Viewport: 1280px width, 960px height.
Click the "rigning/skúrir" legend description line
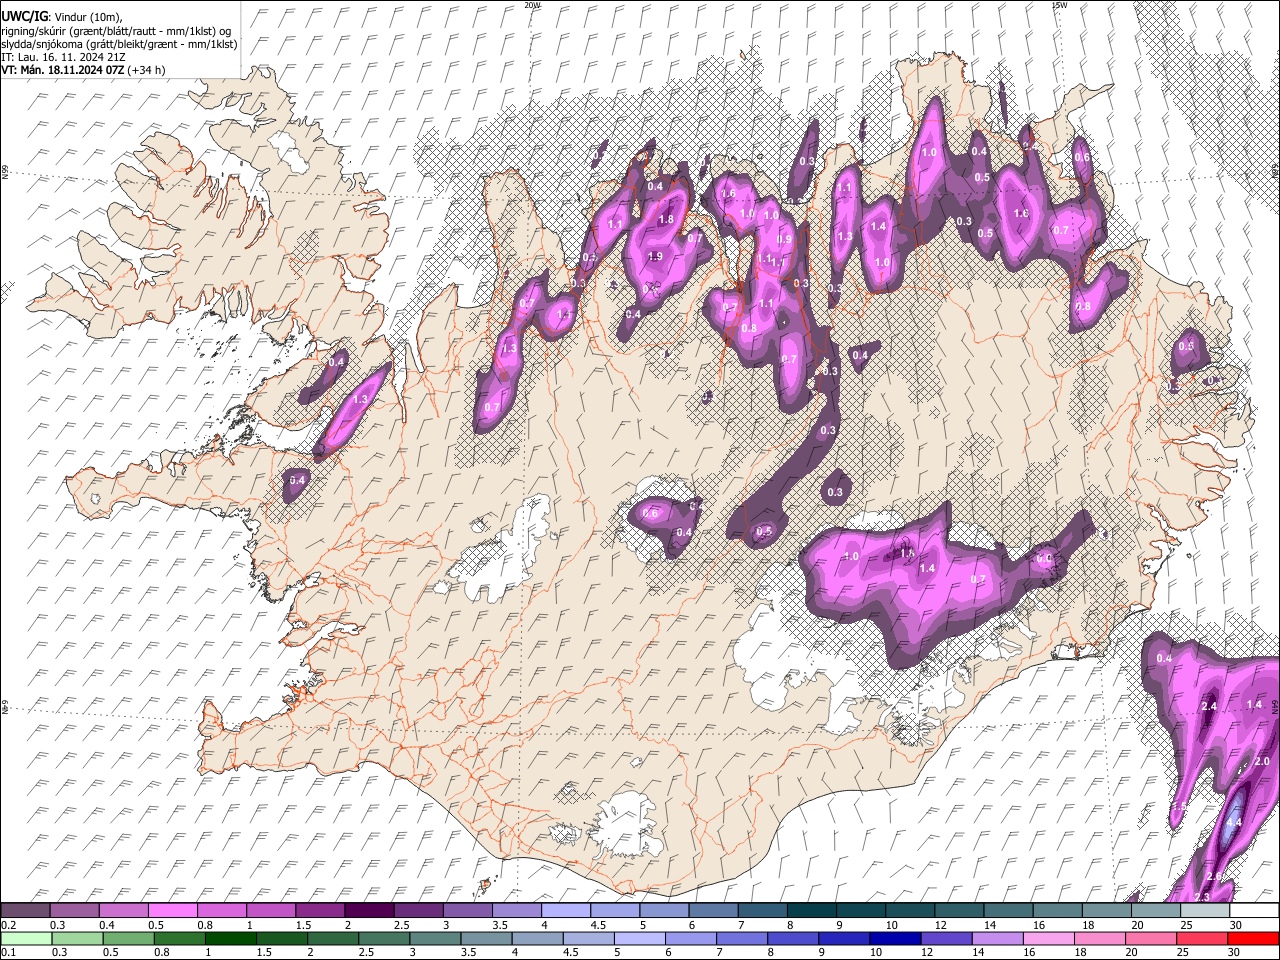point(116,30)
